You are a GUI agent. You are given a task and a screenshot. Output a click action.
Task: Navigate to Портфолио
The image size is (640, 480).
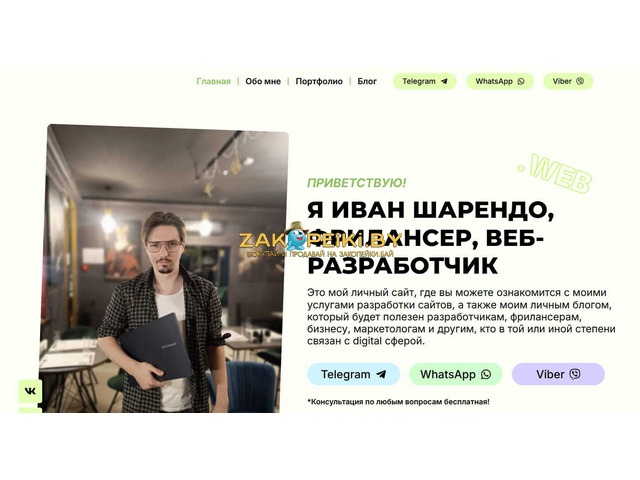click(x=319, y=81)
